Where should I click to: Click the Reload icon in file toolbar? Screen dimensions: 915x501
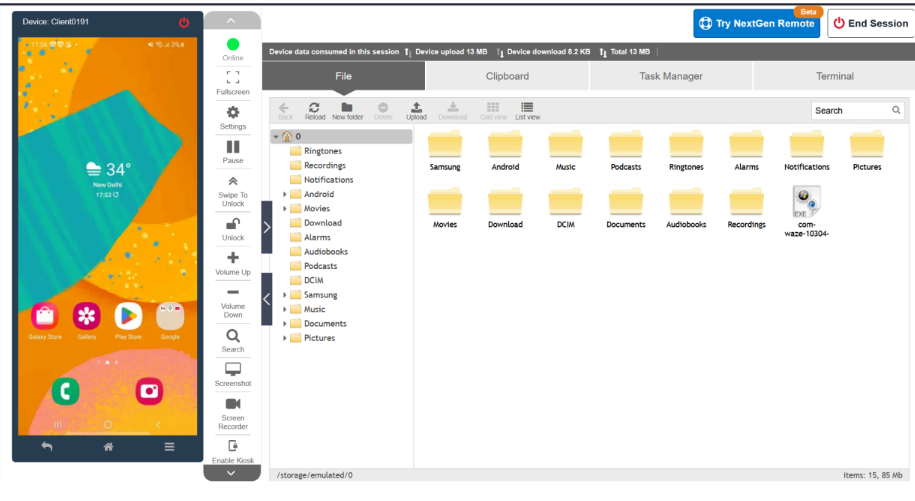pos(314,108)
